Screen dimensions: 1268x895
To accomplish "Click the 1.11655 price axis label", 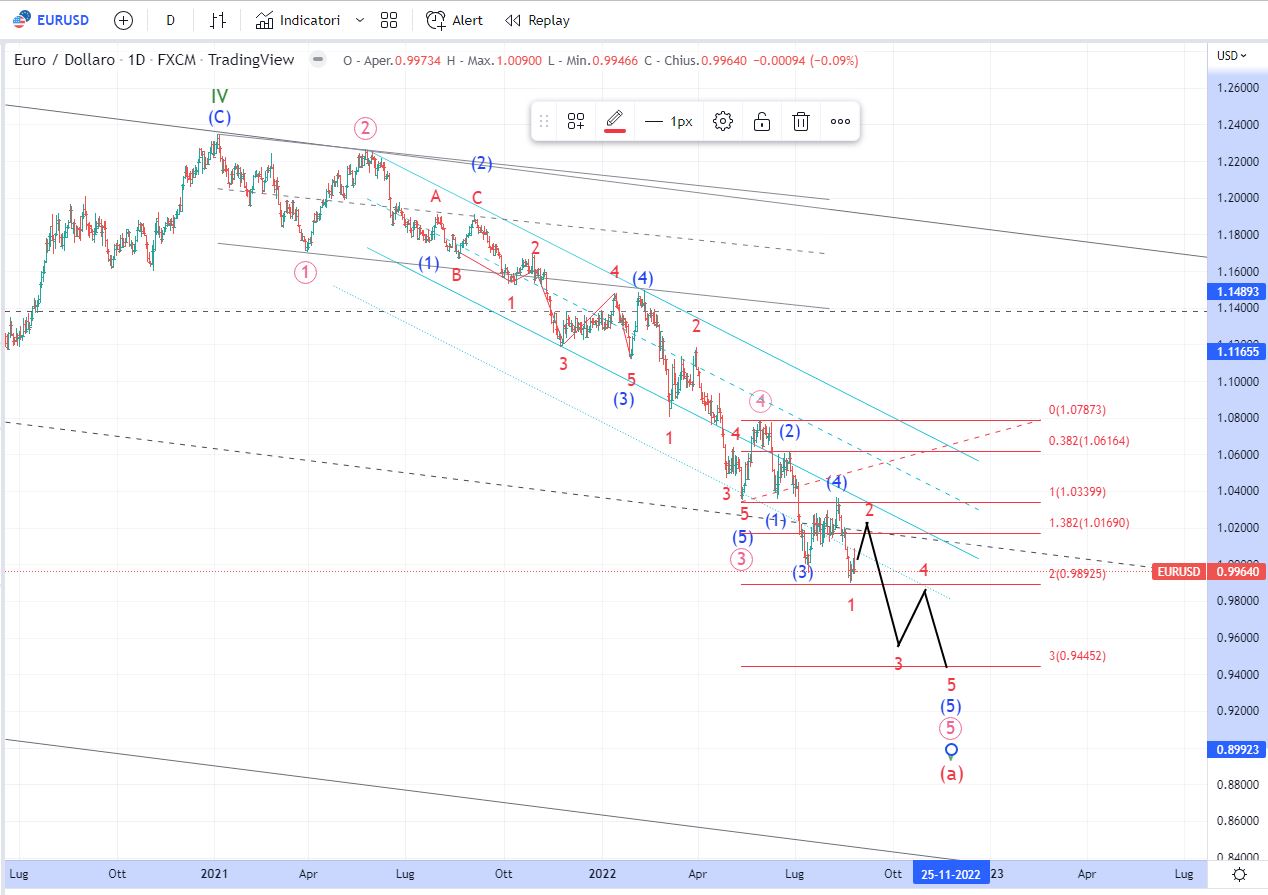I will [x=1236, y=351].
